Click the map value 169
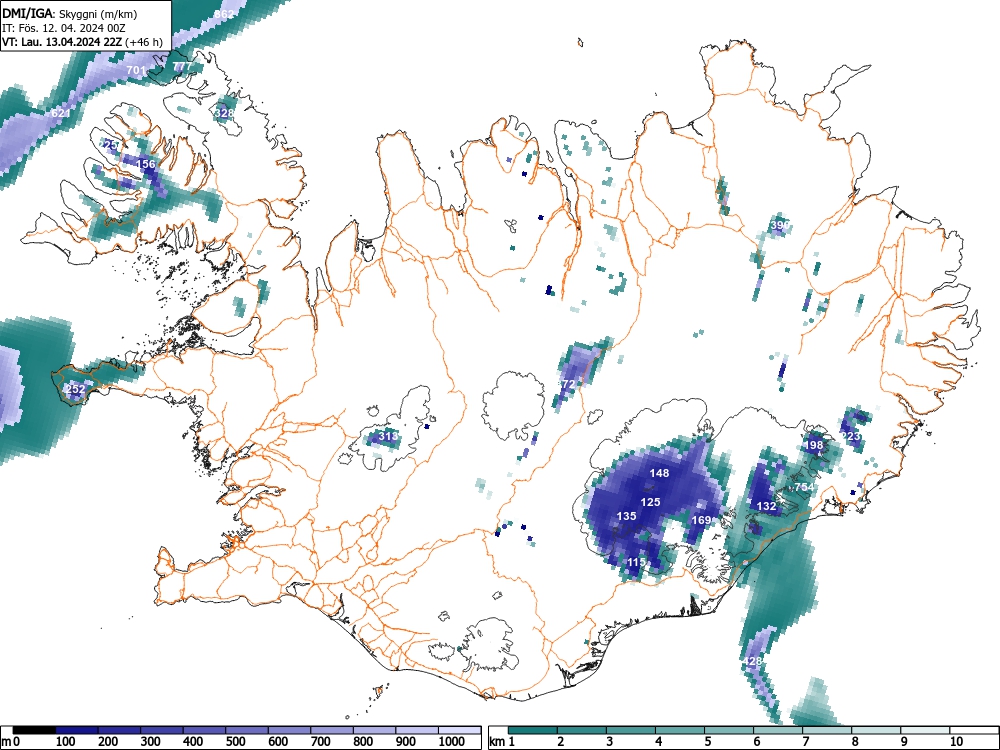 [701, 520]
